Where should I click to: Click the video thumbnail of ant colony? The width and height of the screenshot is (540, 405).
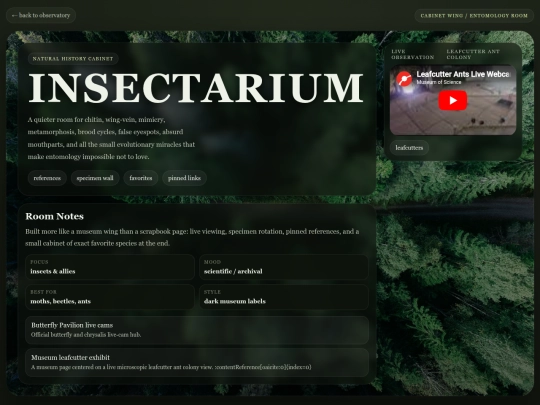453,100
